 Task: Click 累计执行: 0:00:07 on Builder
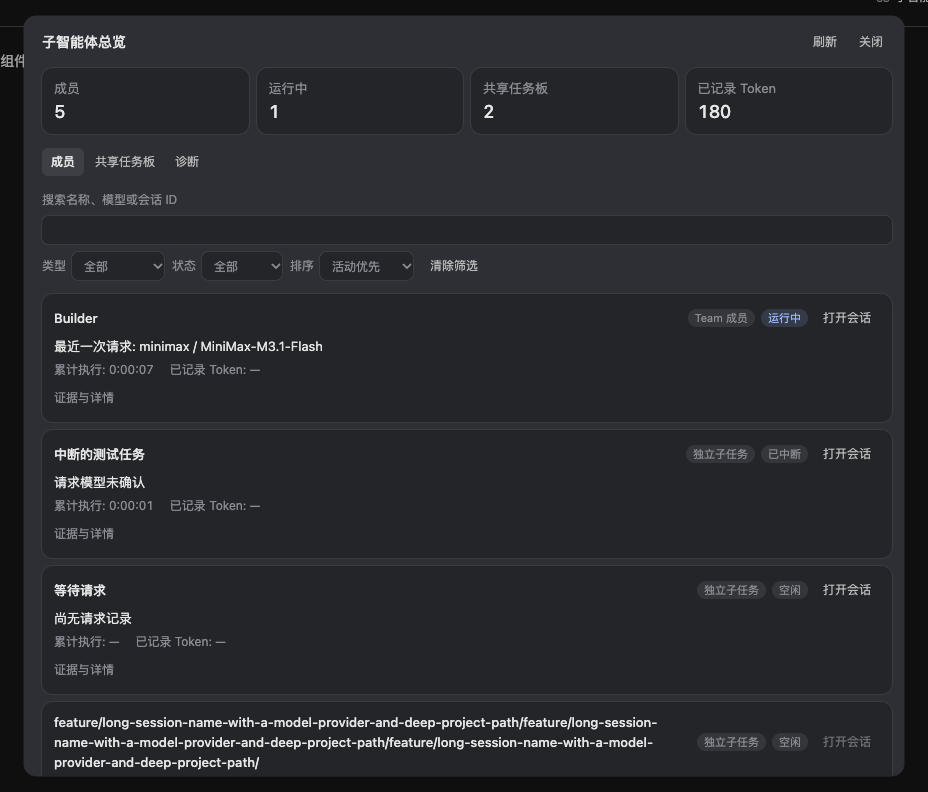coord(104,370)
